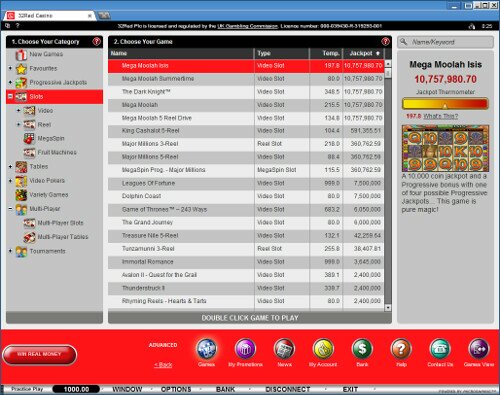Open the Help question mark icon
Viewport: 500px width, 395px height.
(x=401, y=349)
